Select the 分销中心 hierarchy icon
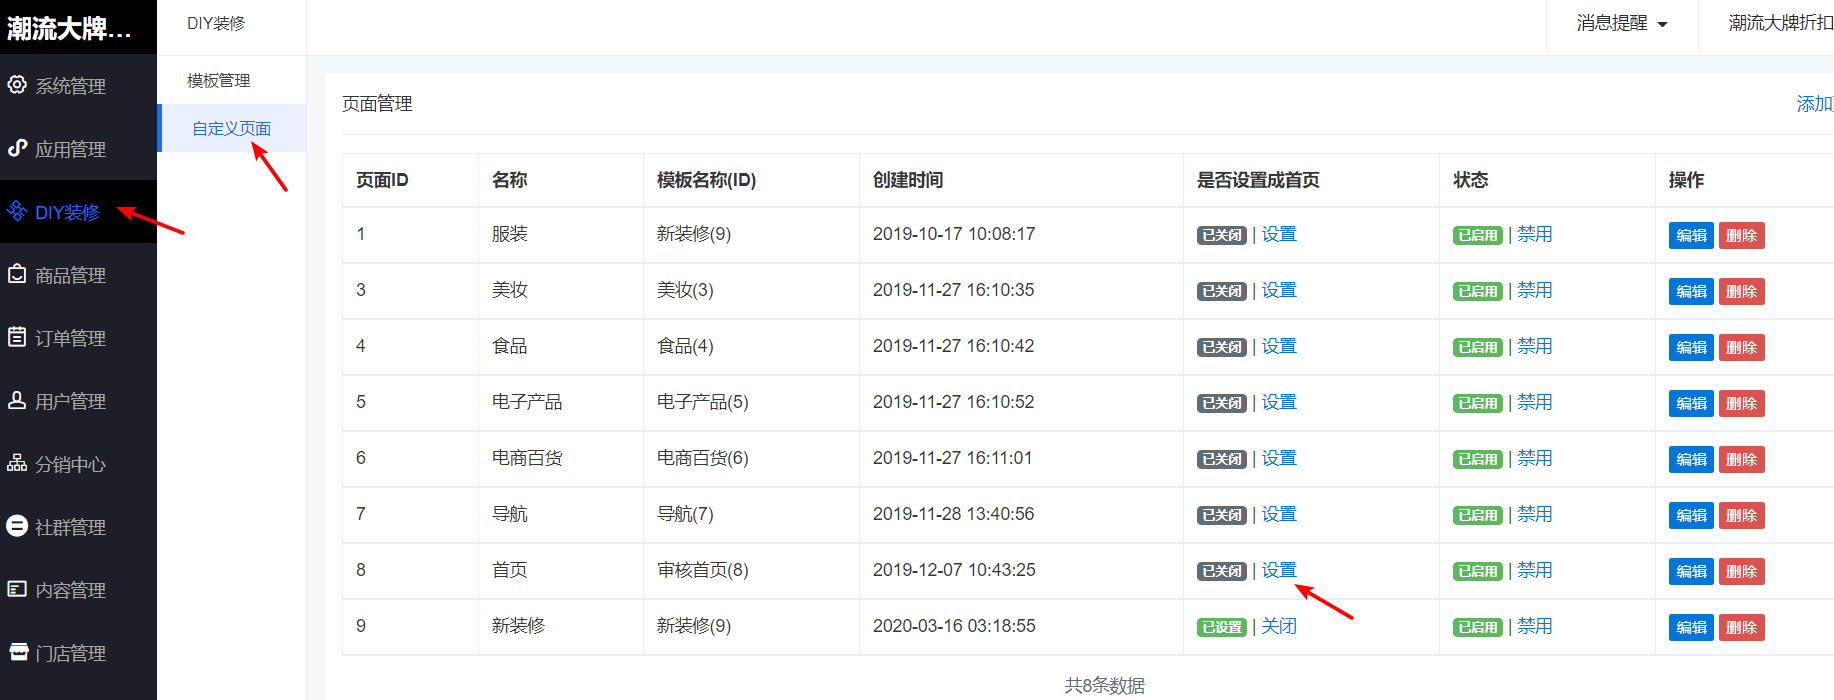 click(17, 463)
